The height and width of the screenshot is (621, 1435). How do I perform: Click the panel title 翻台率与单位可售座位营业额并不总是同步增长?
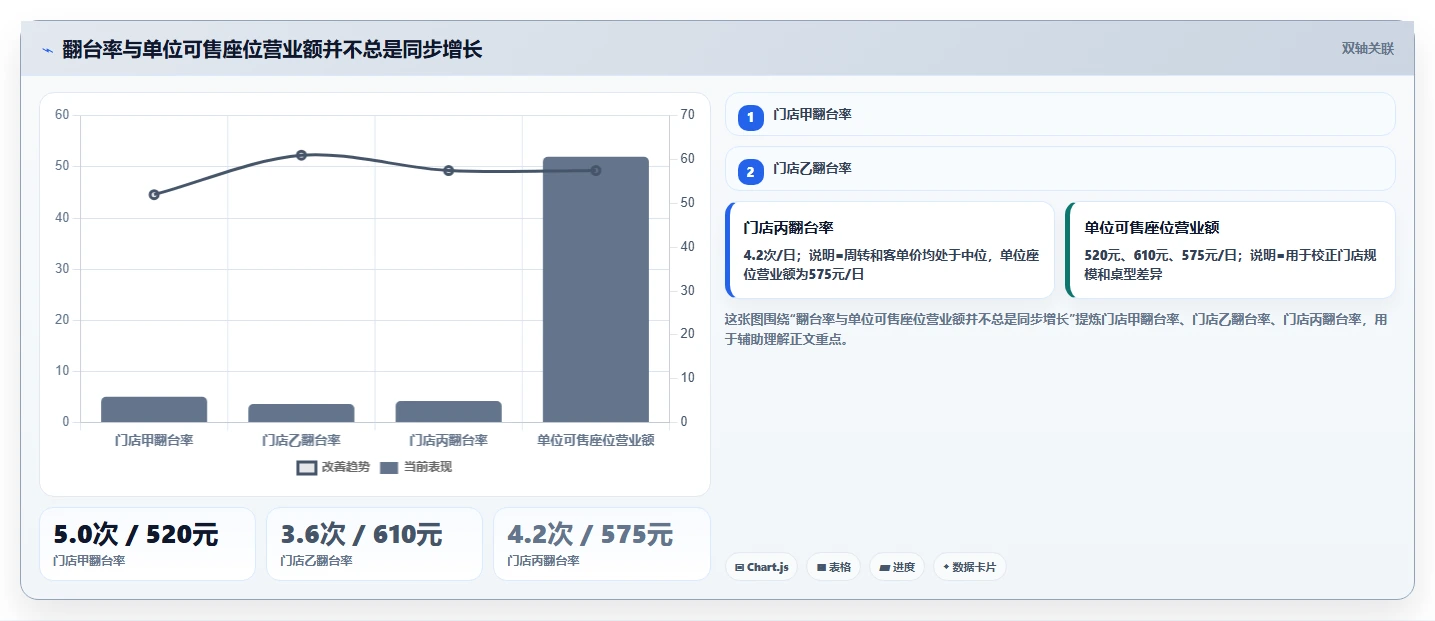pos(272,49)
